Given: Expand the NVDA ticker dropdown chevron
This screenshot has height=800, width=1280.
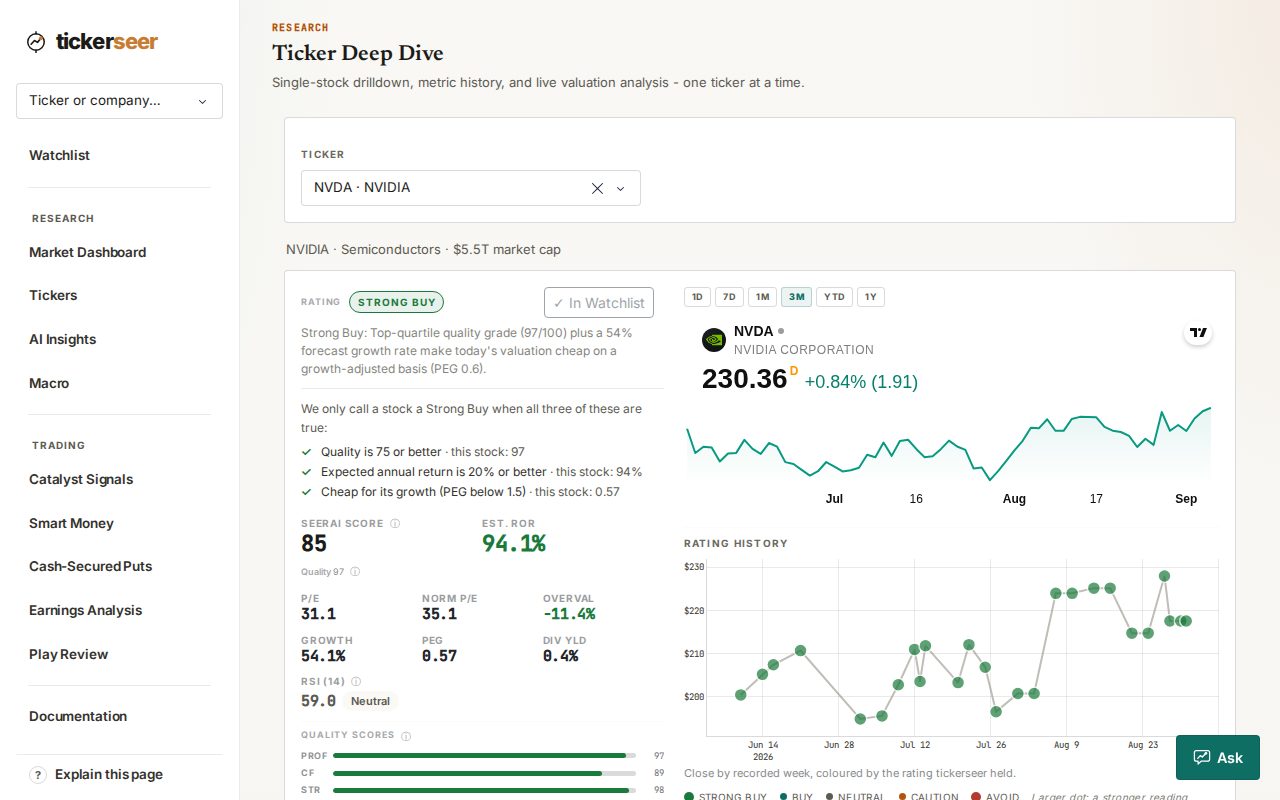Looking at the screenshot, I should [620, 188].
